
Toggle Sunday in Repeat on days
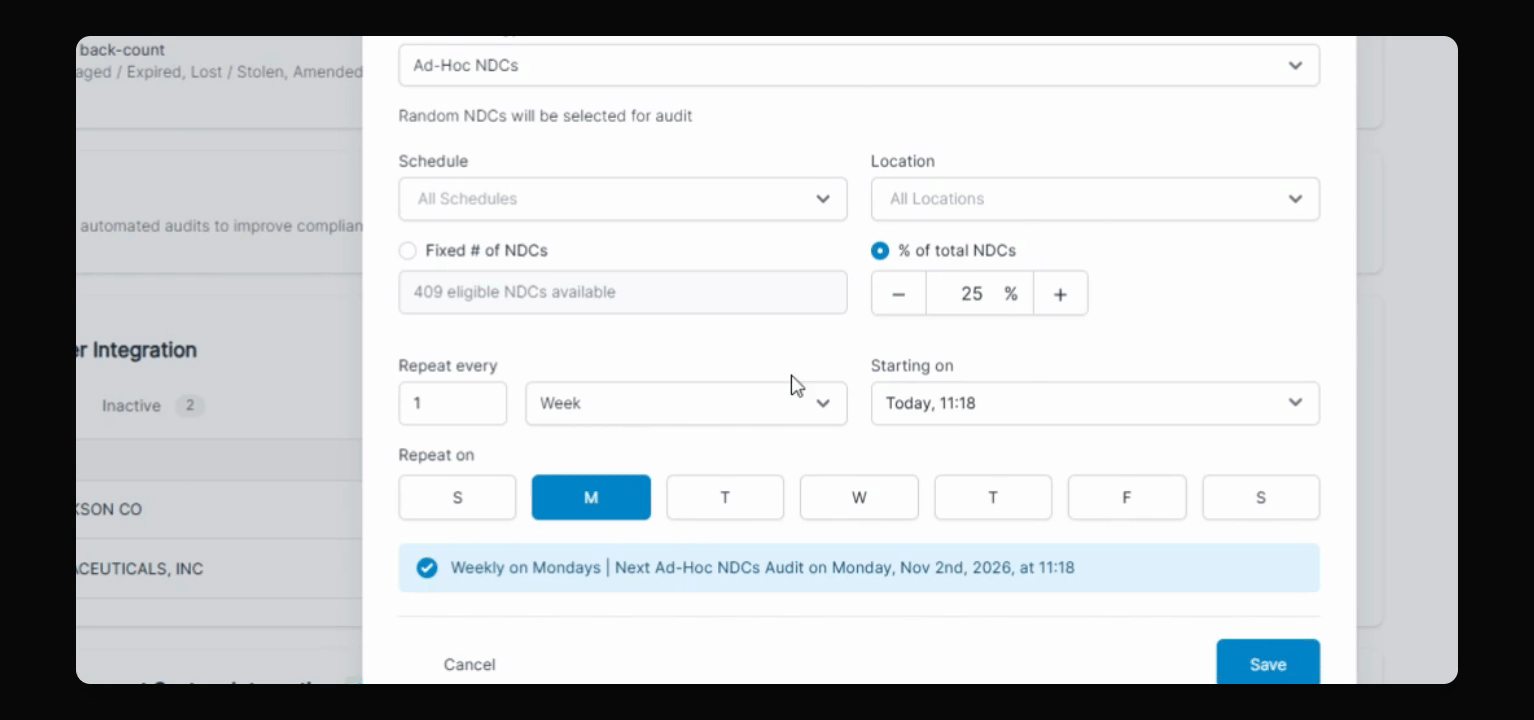pos(457,497)
